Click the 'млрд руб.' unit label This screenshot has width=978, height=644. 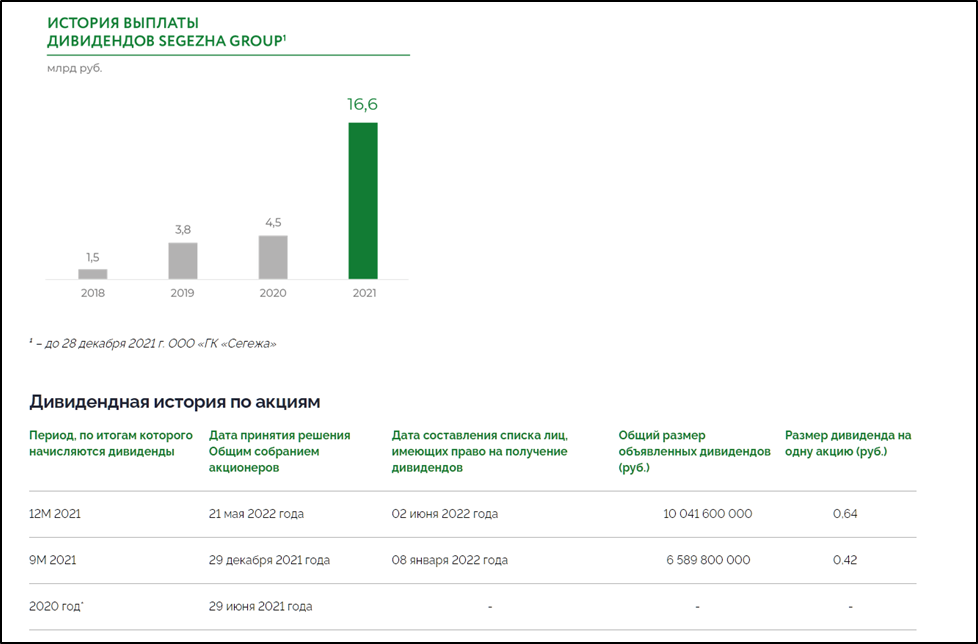coord(75,69)
